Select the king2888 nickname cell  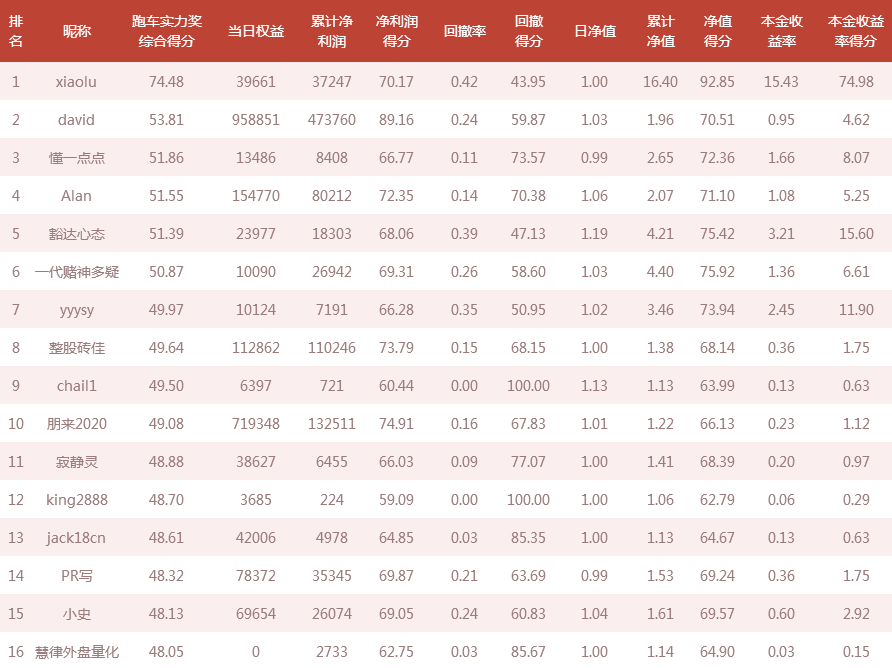76,500
